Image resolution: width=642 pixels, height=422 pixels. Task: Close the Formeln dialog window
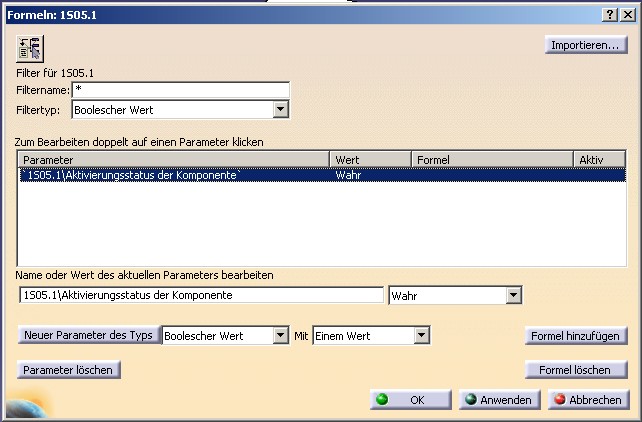[x=627, y=15]
